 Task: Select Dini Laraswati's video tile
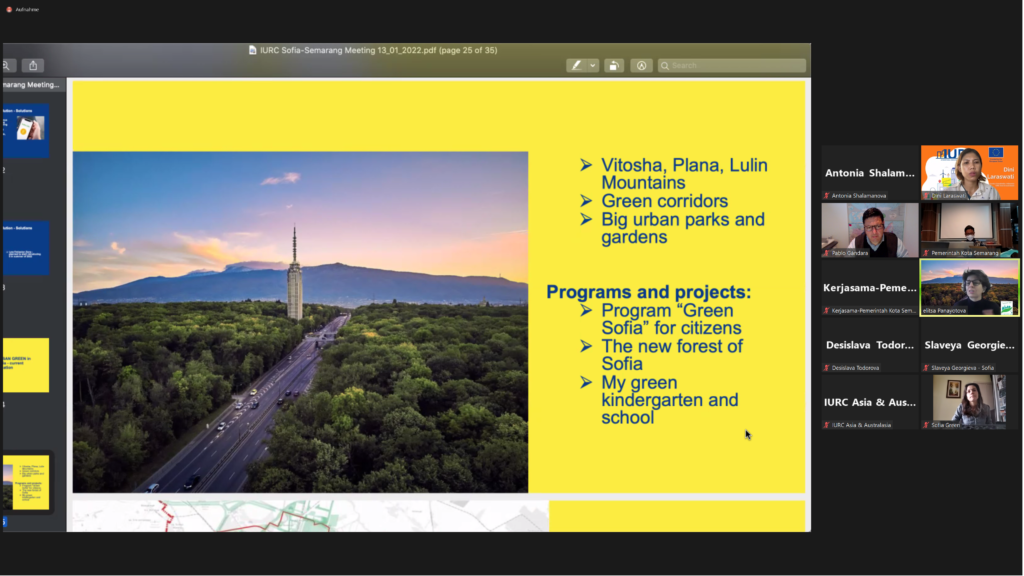pyautogui.click(x=969, y=173)
